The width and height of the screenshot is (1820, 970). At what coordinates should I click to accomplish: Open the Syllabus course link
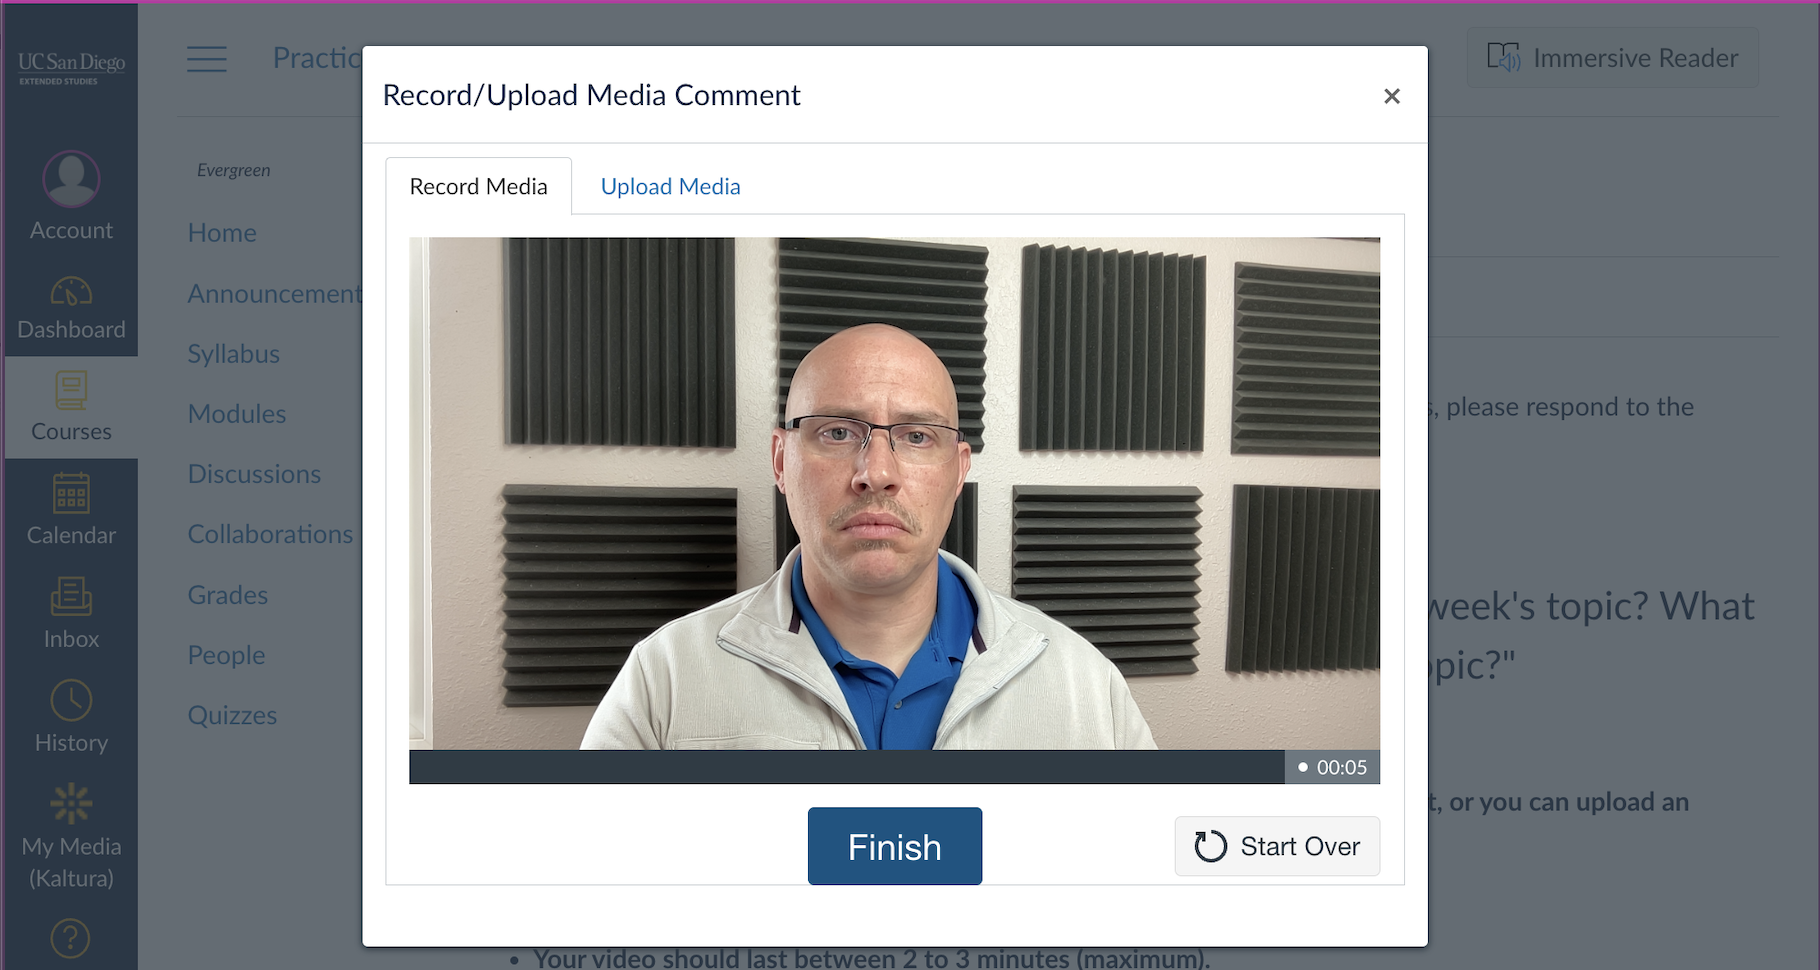pyautogui.click(x=234, y=354)
